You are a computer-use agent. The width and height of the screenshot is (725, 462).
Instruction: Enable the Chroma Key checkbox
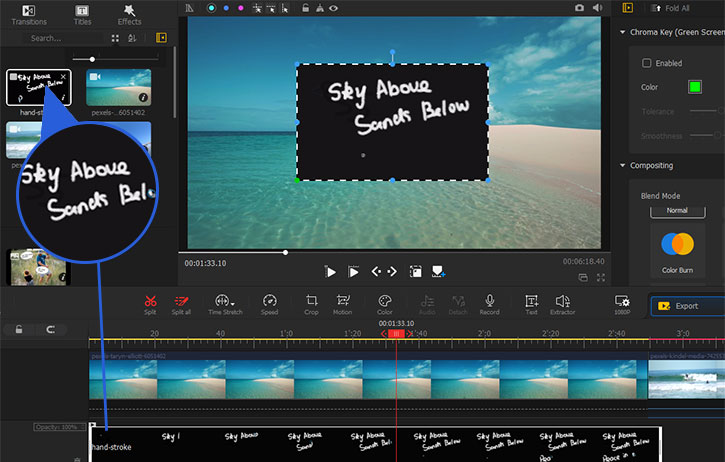647,63
